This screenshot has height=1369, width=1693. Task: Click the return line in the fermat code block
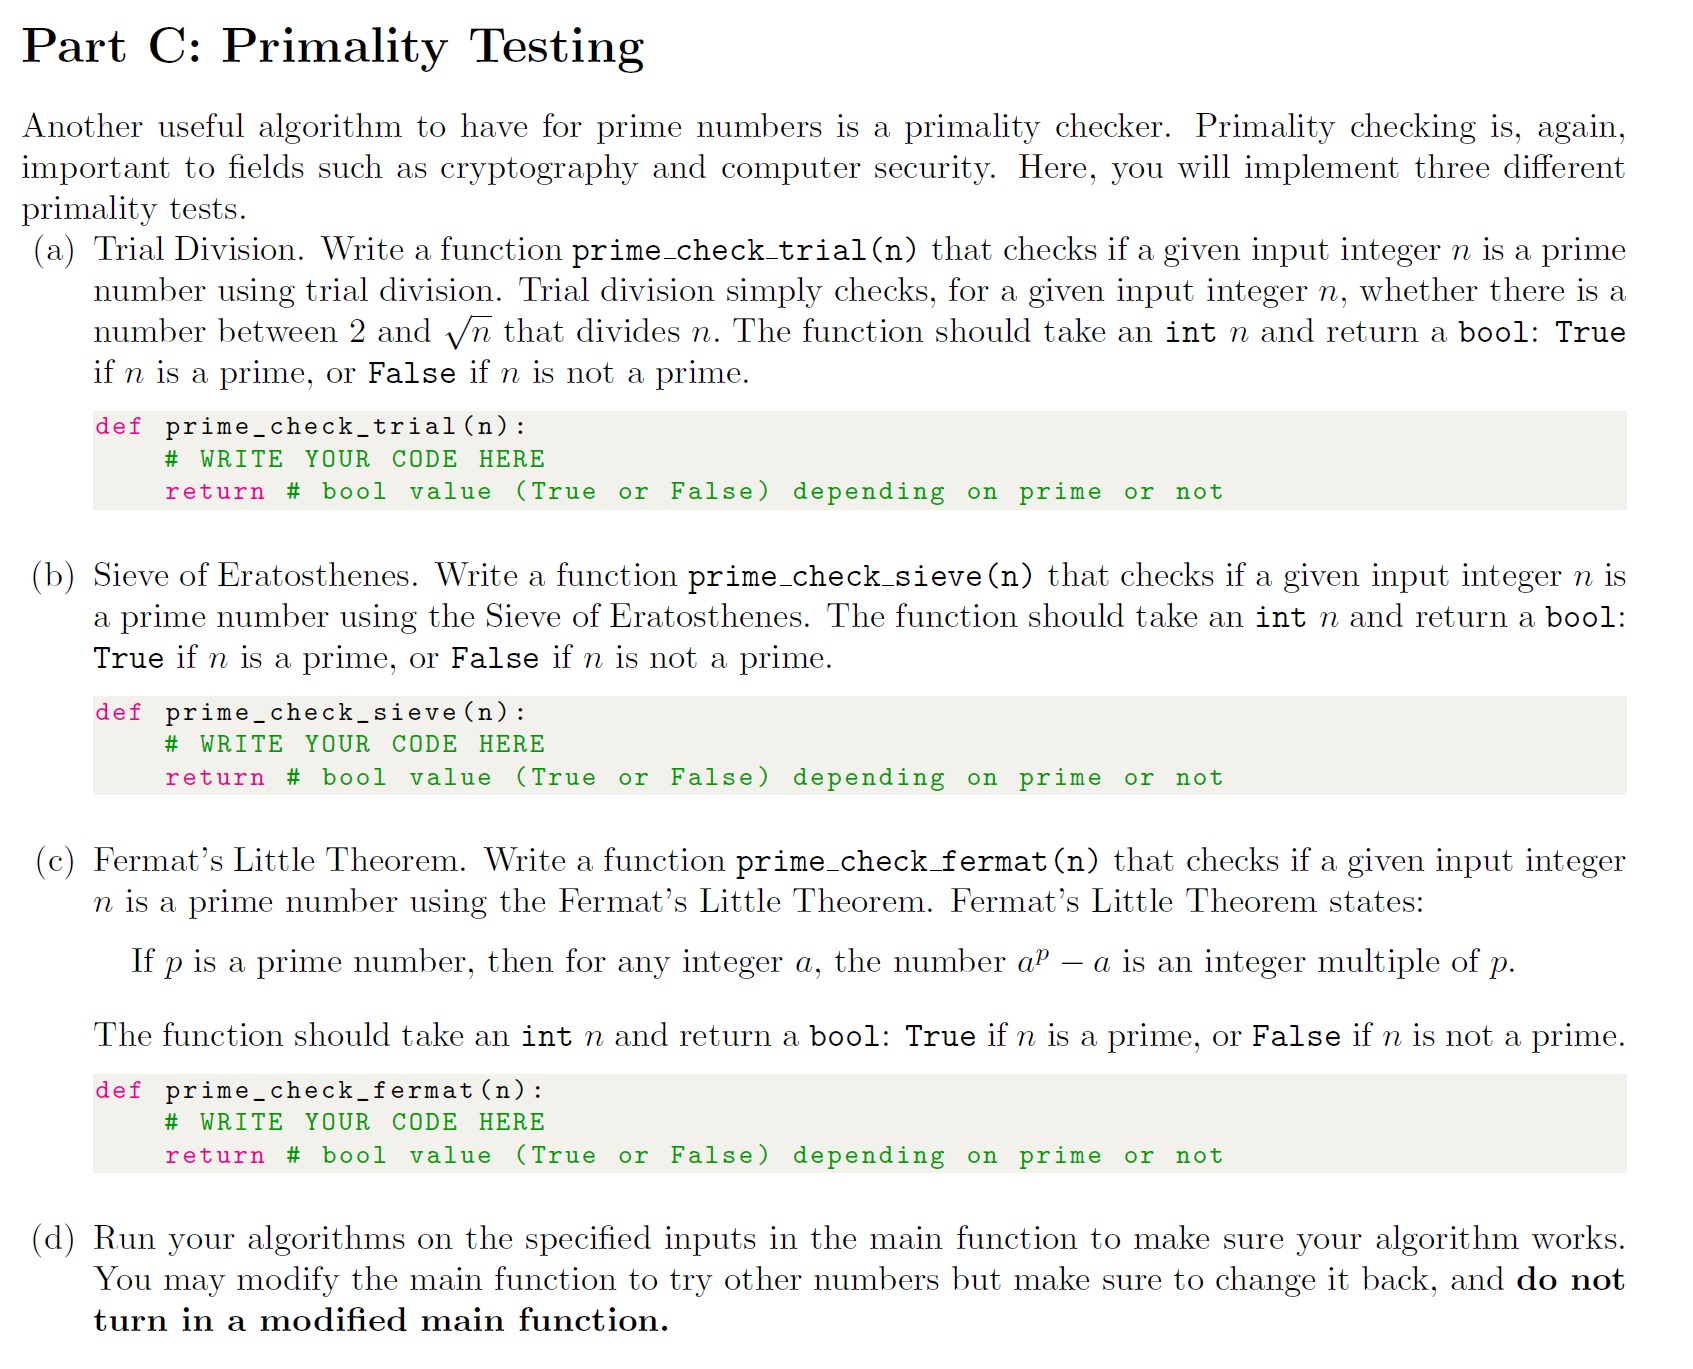693,1156
